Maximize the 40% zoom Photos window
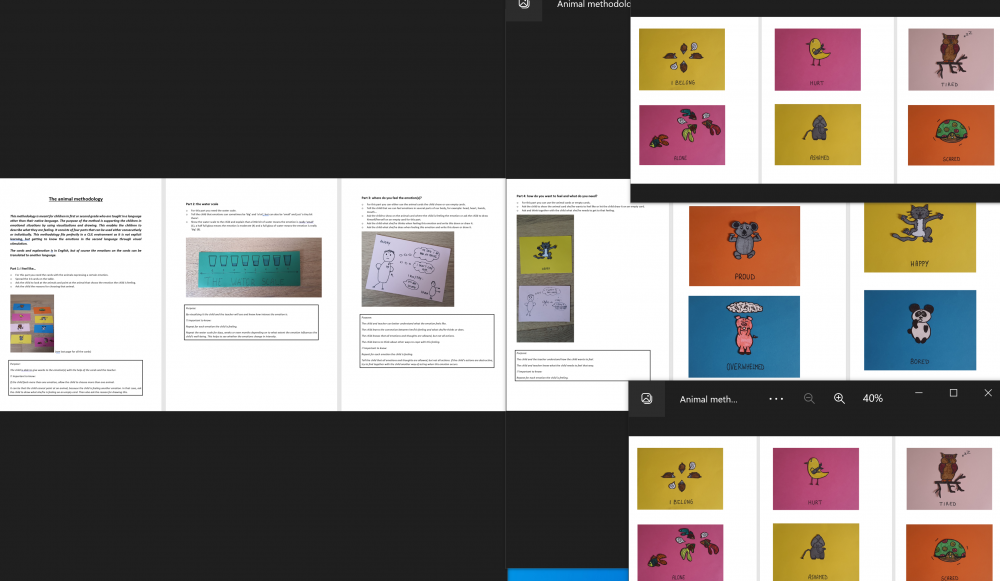 click(953, 393)
